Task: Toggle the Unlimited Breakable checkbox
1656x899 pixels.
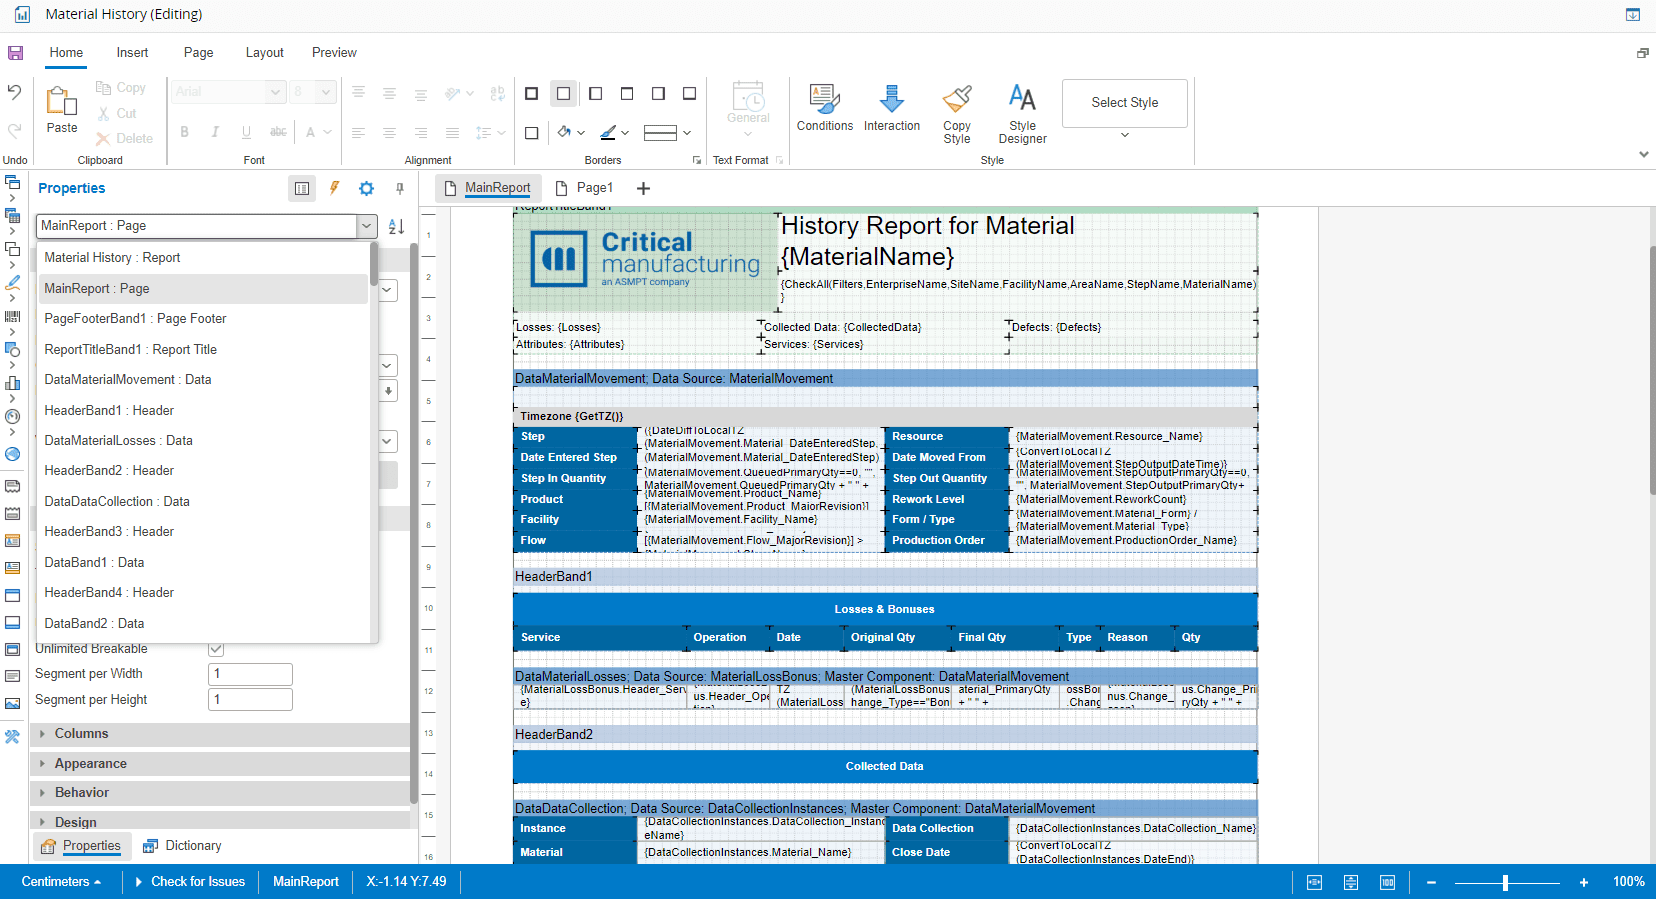Action: click(216, 649)
